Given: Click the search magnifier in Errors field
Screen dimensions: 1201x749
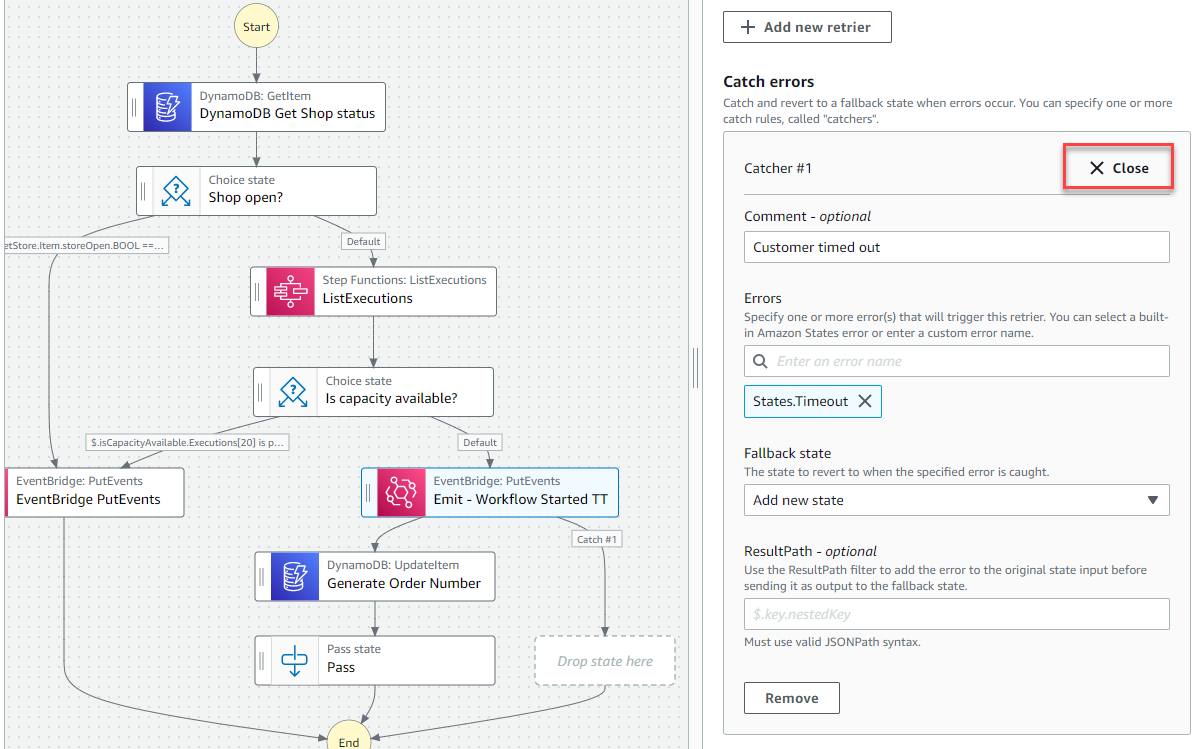Looking at the screenshot, I should pos(760,361).
